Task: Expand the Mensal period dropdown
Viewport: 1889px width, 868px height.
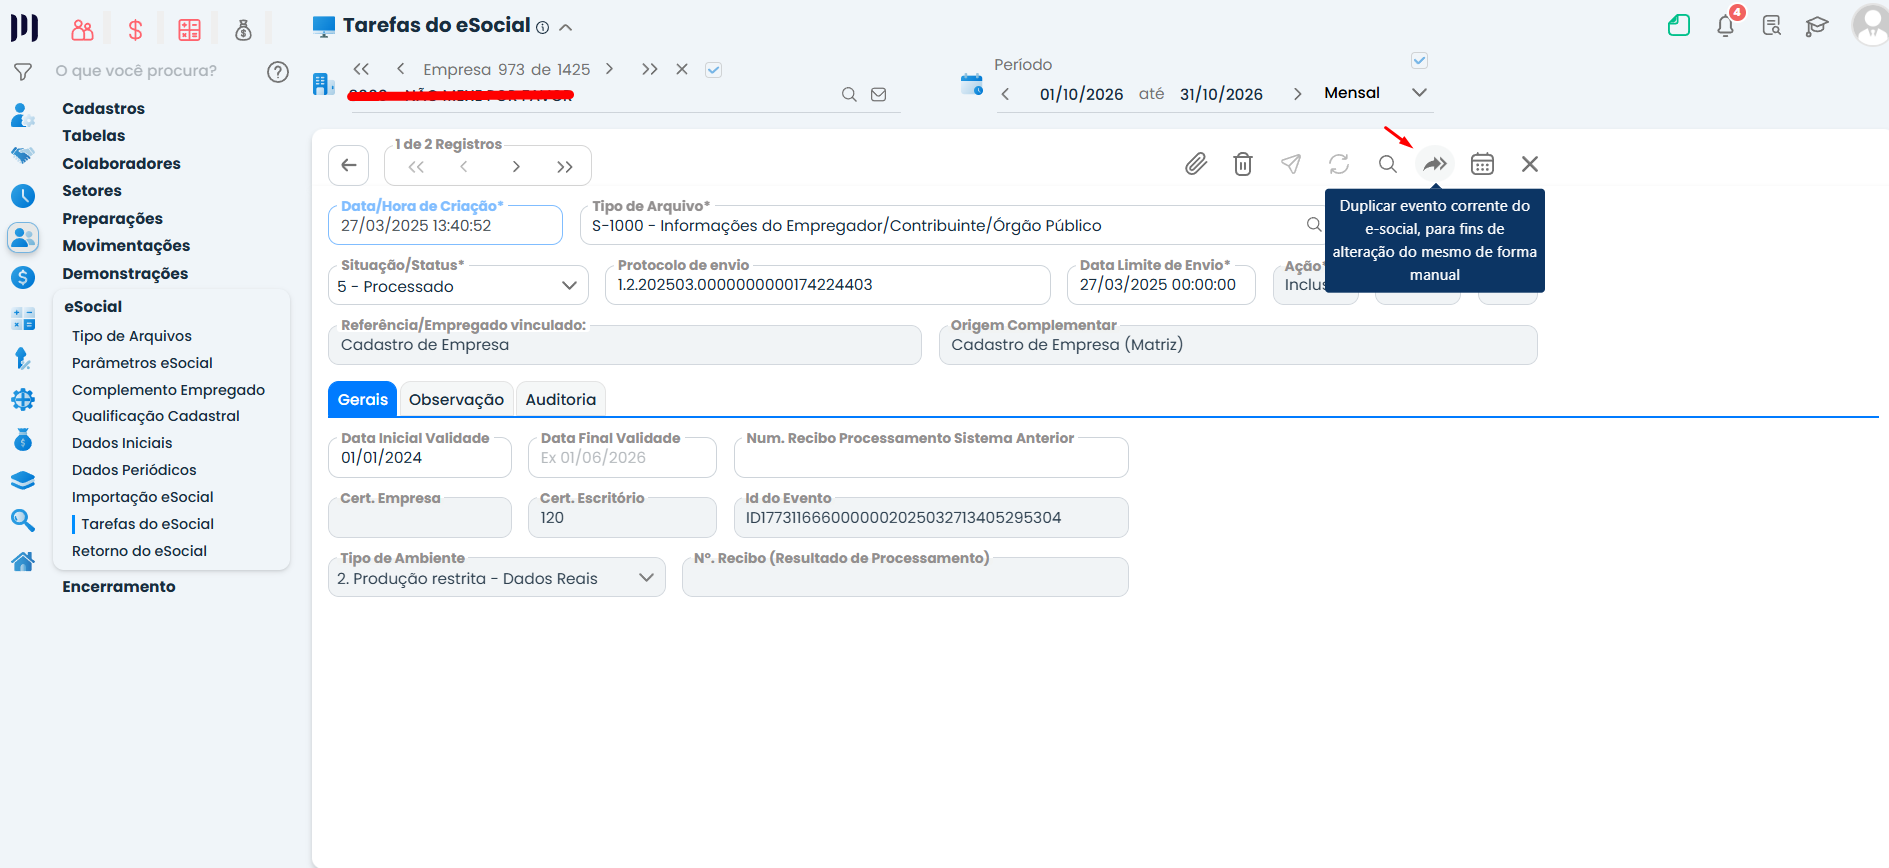Action: (1419, 93)
